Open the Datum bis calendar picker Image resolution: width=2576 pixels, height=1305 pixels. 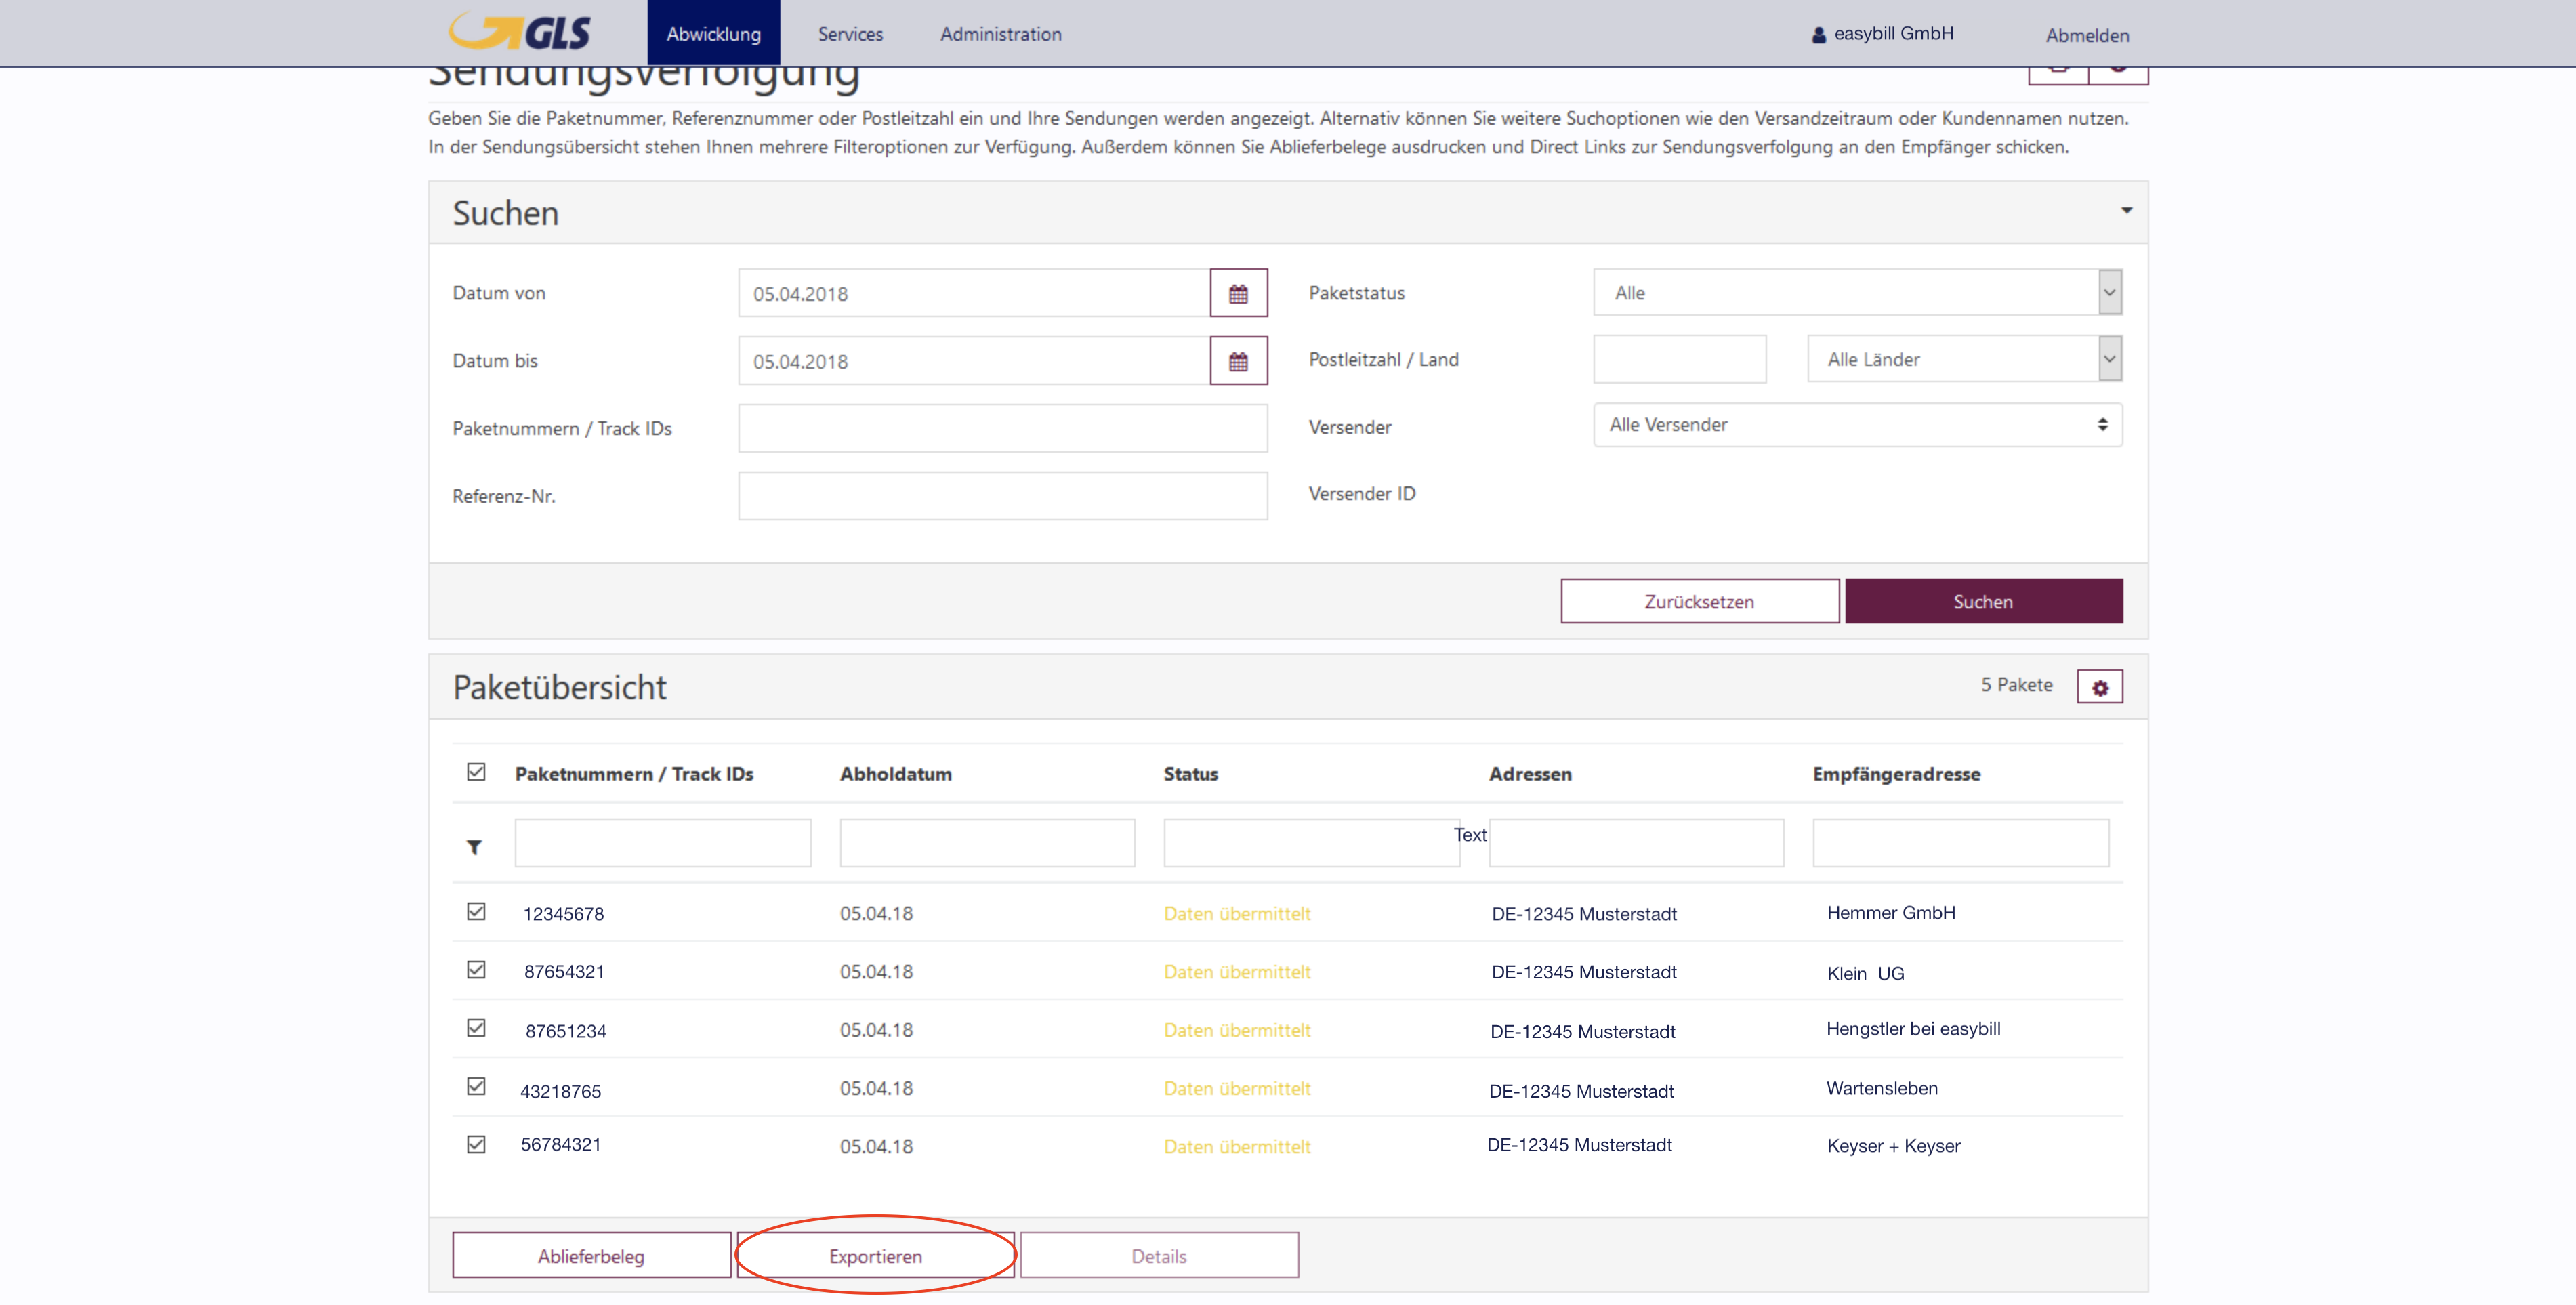tap(1238, 361)
